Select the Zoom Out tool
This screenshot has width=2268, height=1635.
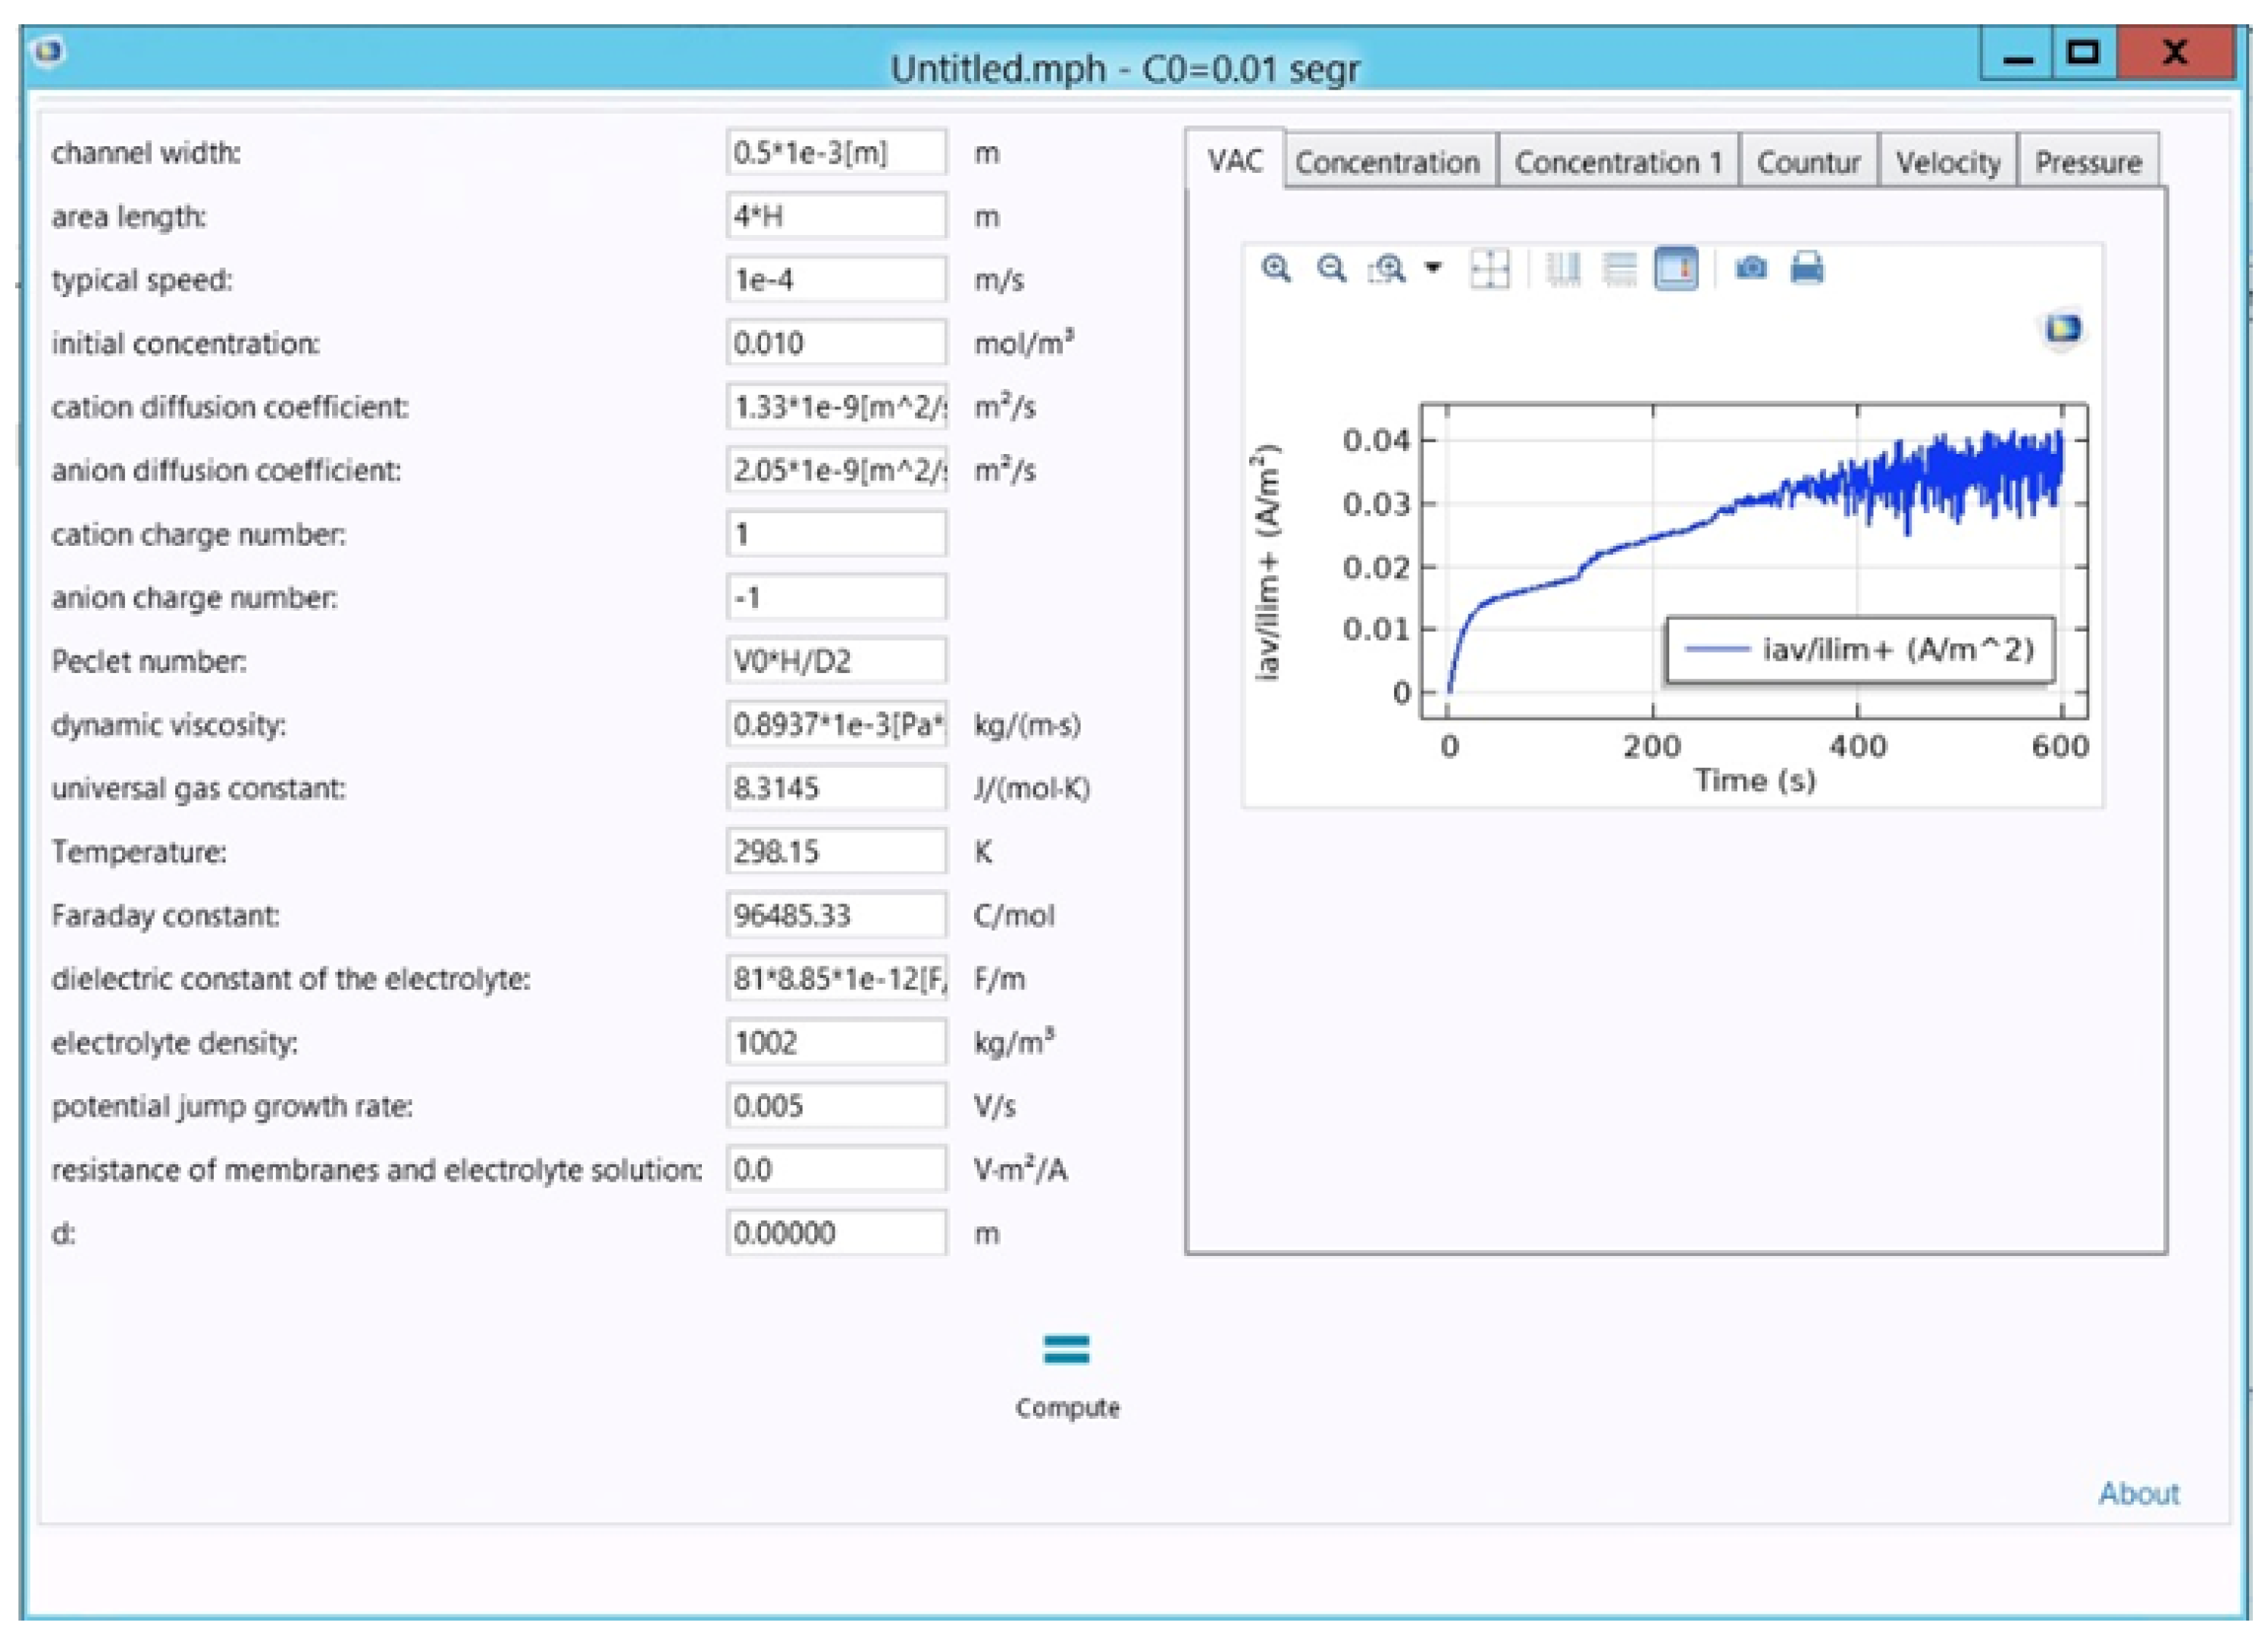click(1332, 270)
